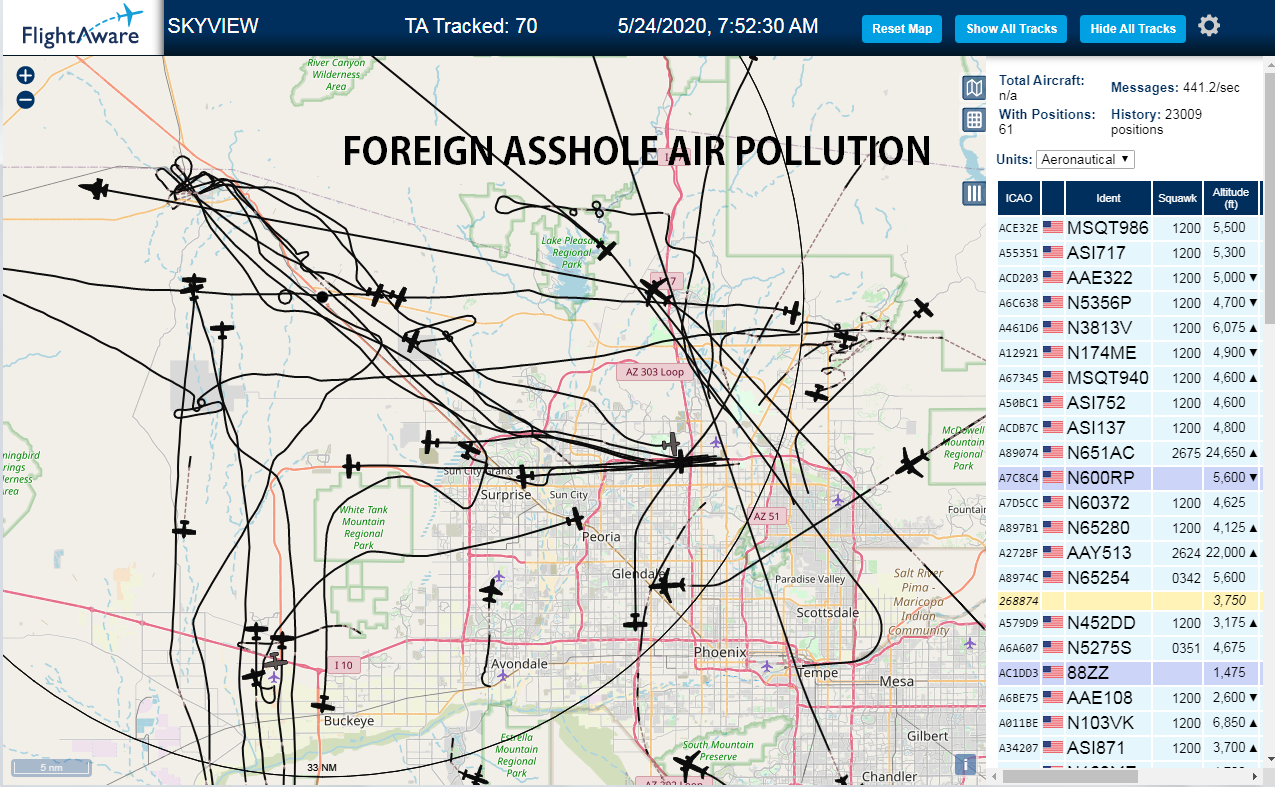Select the aircraft icon near Lake Pleasant

click(x=604, y=250)
